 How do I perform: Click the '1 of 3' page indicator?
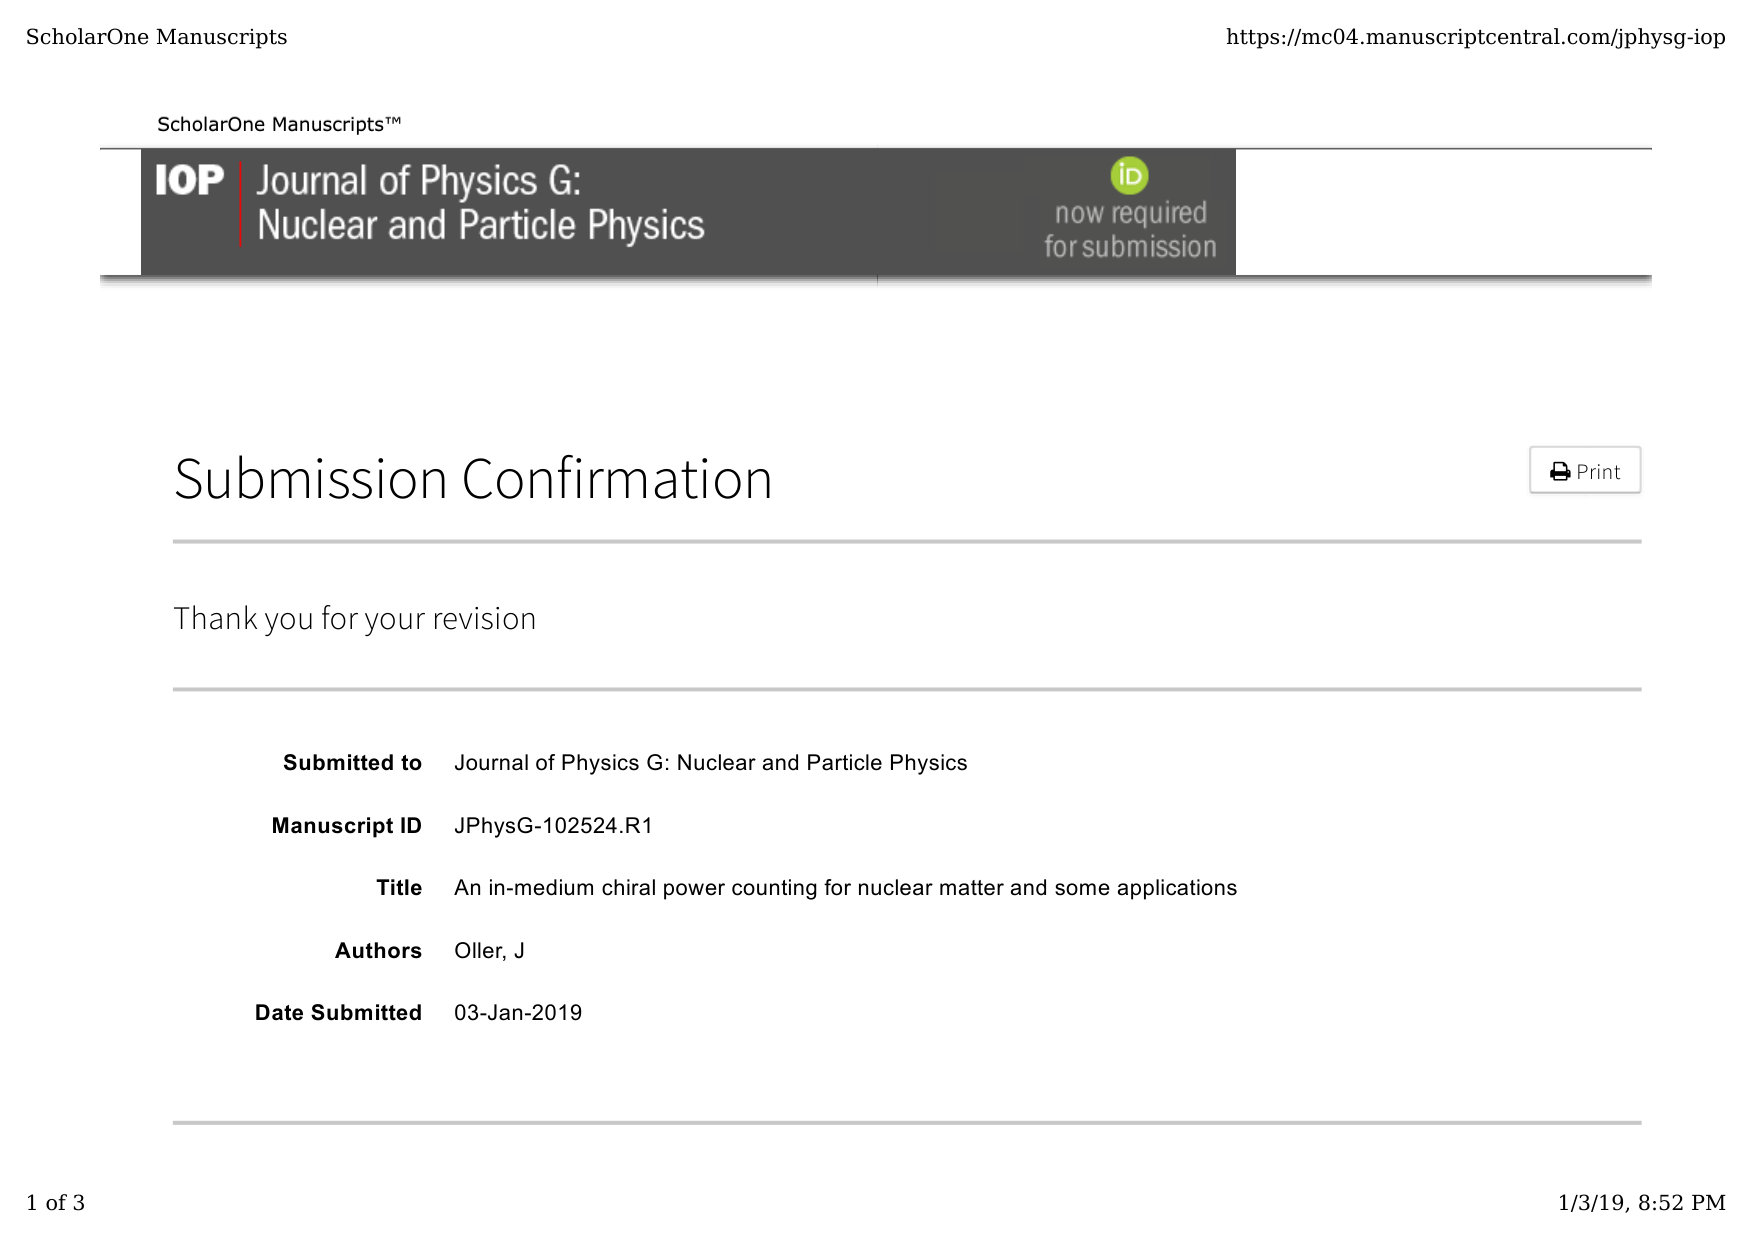(x=55, y=1203)
